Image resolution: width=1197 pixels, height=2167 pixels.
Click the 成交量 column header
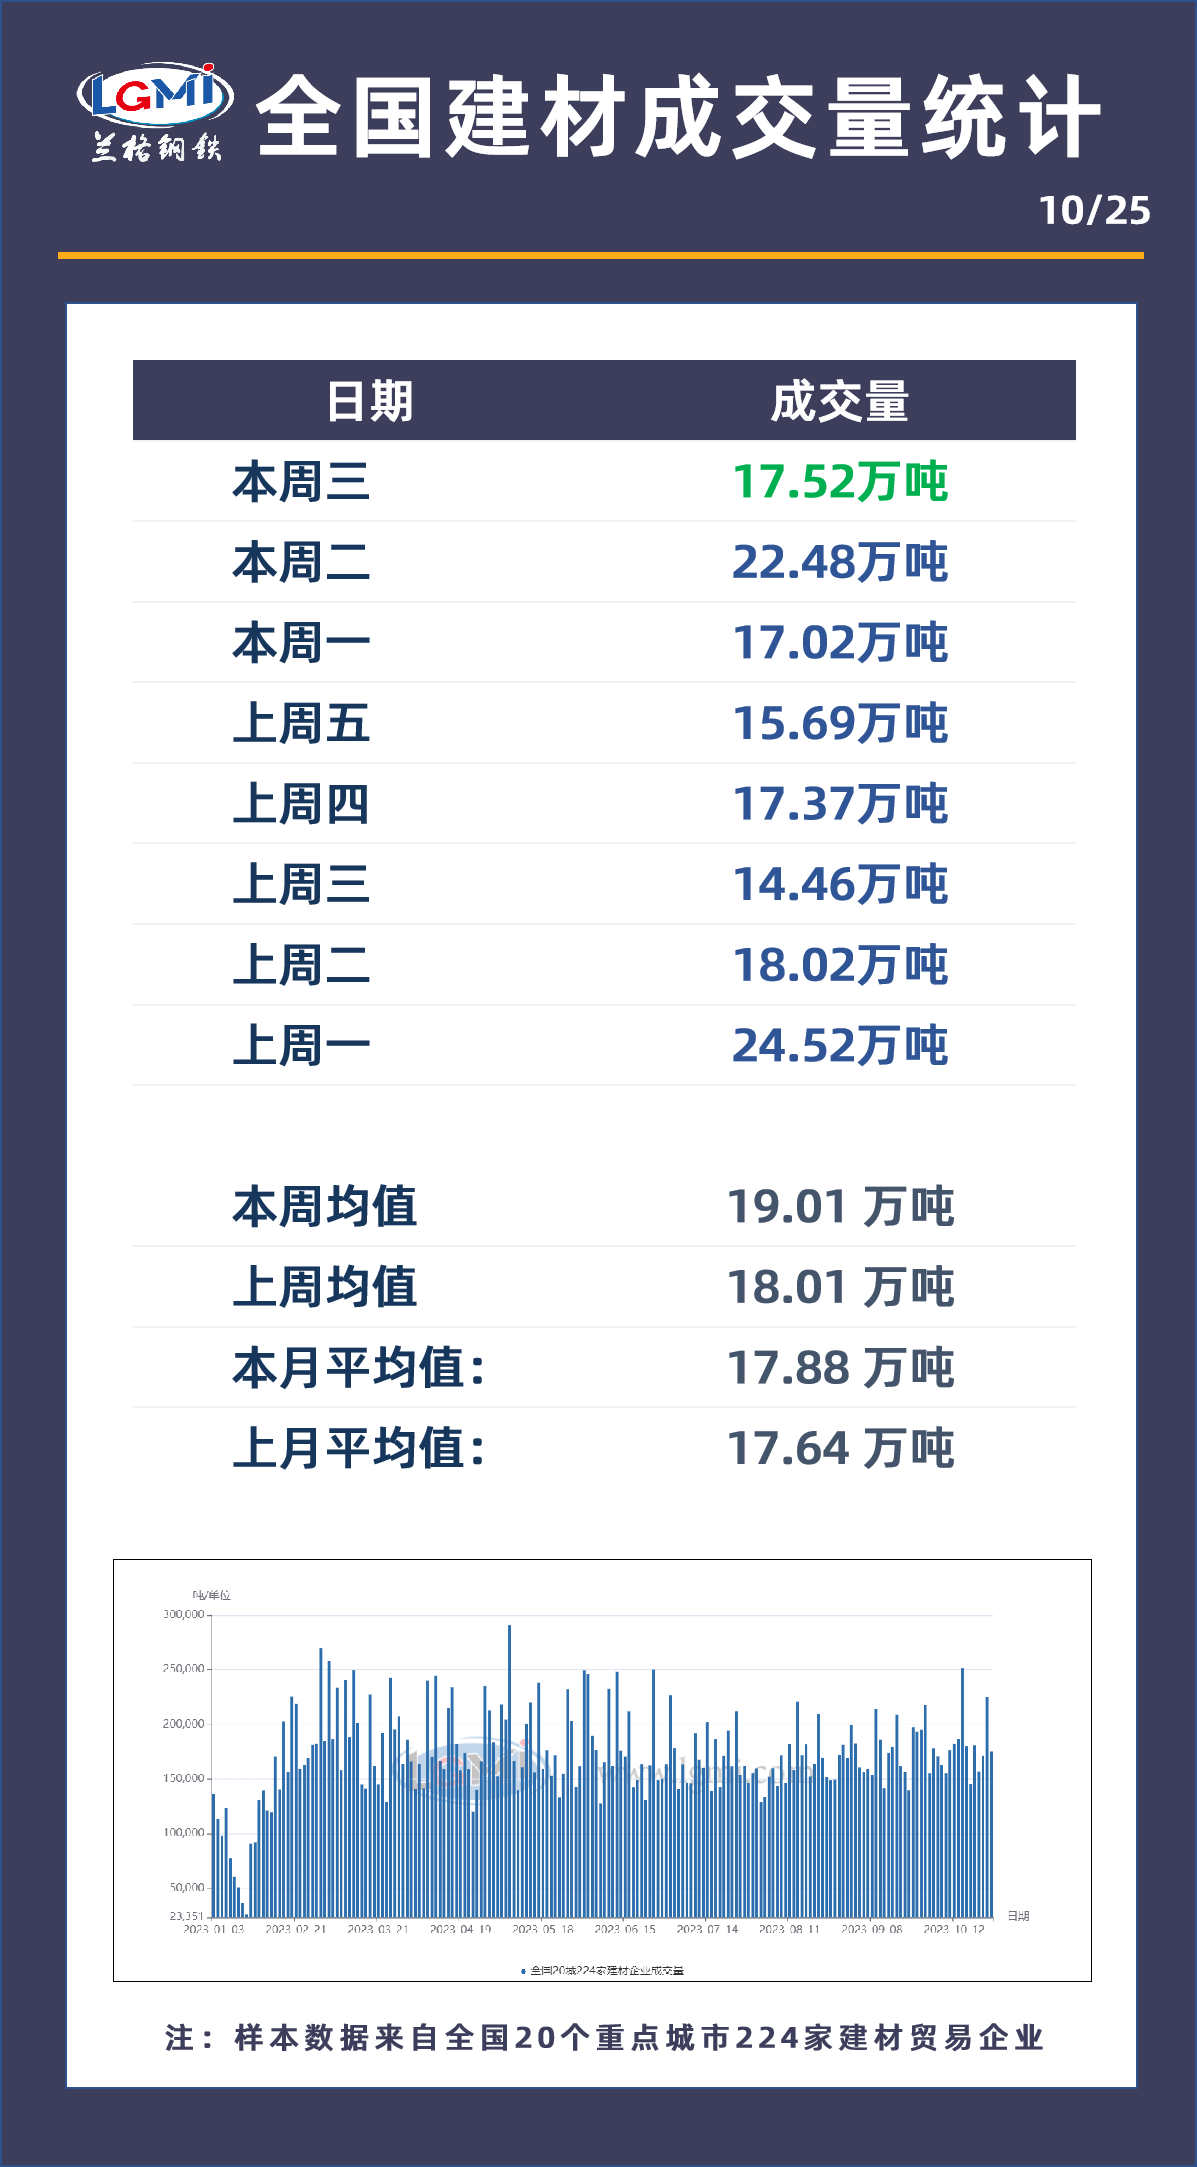coord(839,401)
